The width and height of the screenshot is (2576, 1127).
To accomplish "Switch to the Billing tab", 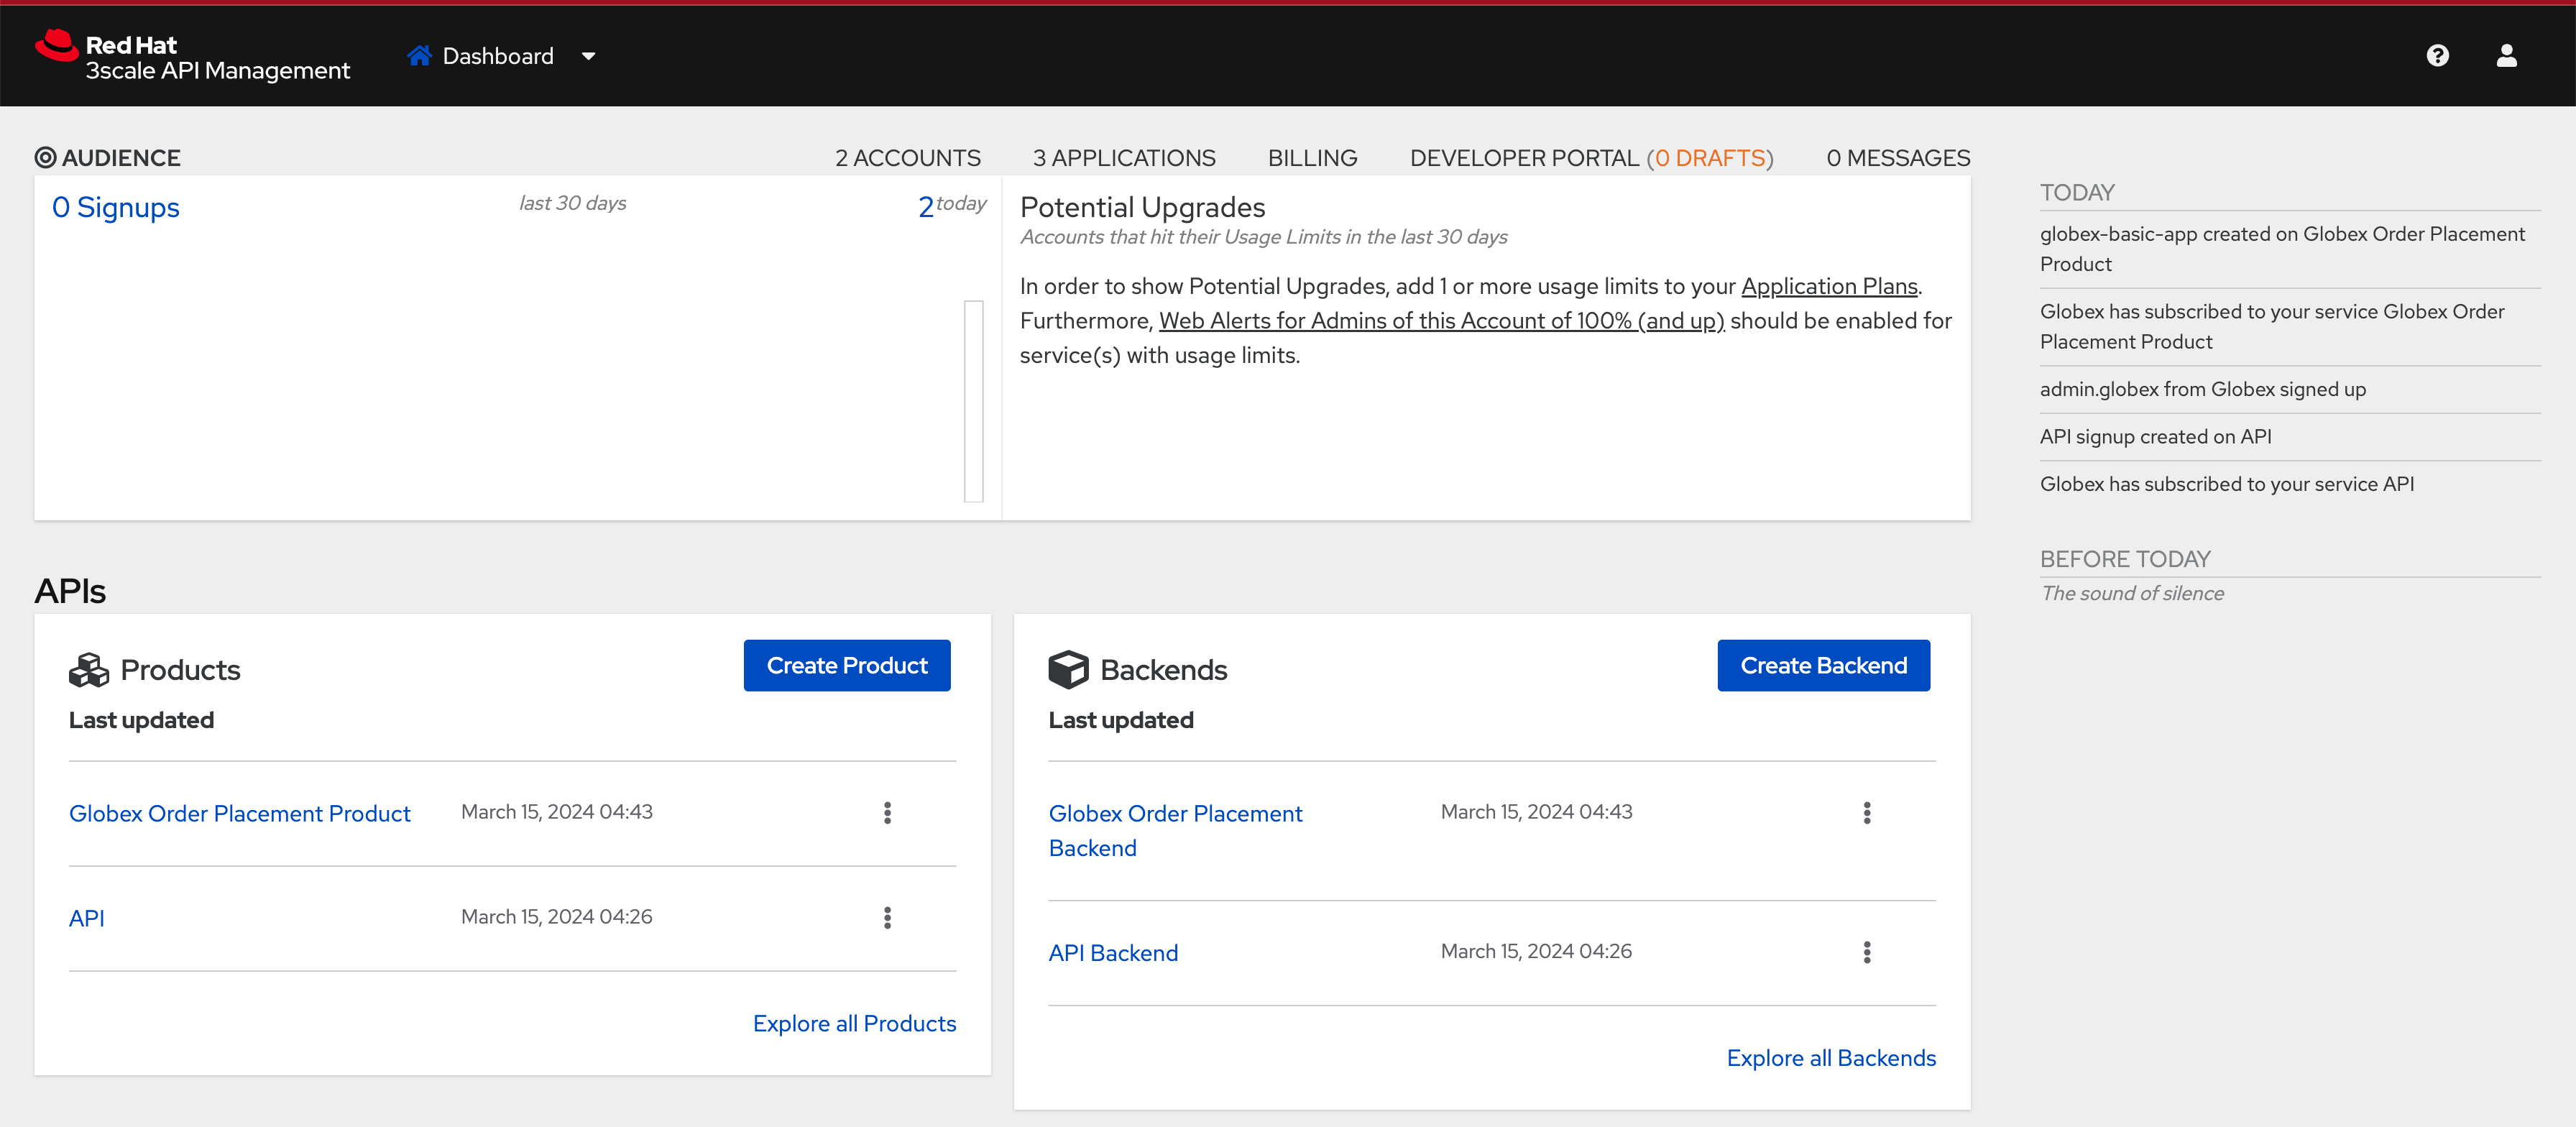I will [x=1311, y=156].
